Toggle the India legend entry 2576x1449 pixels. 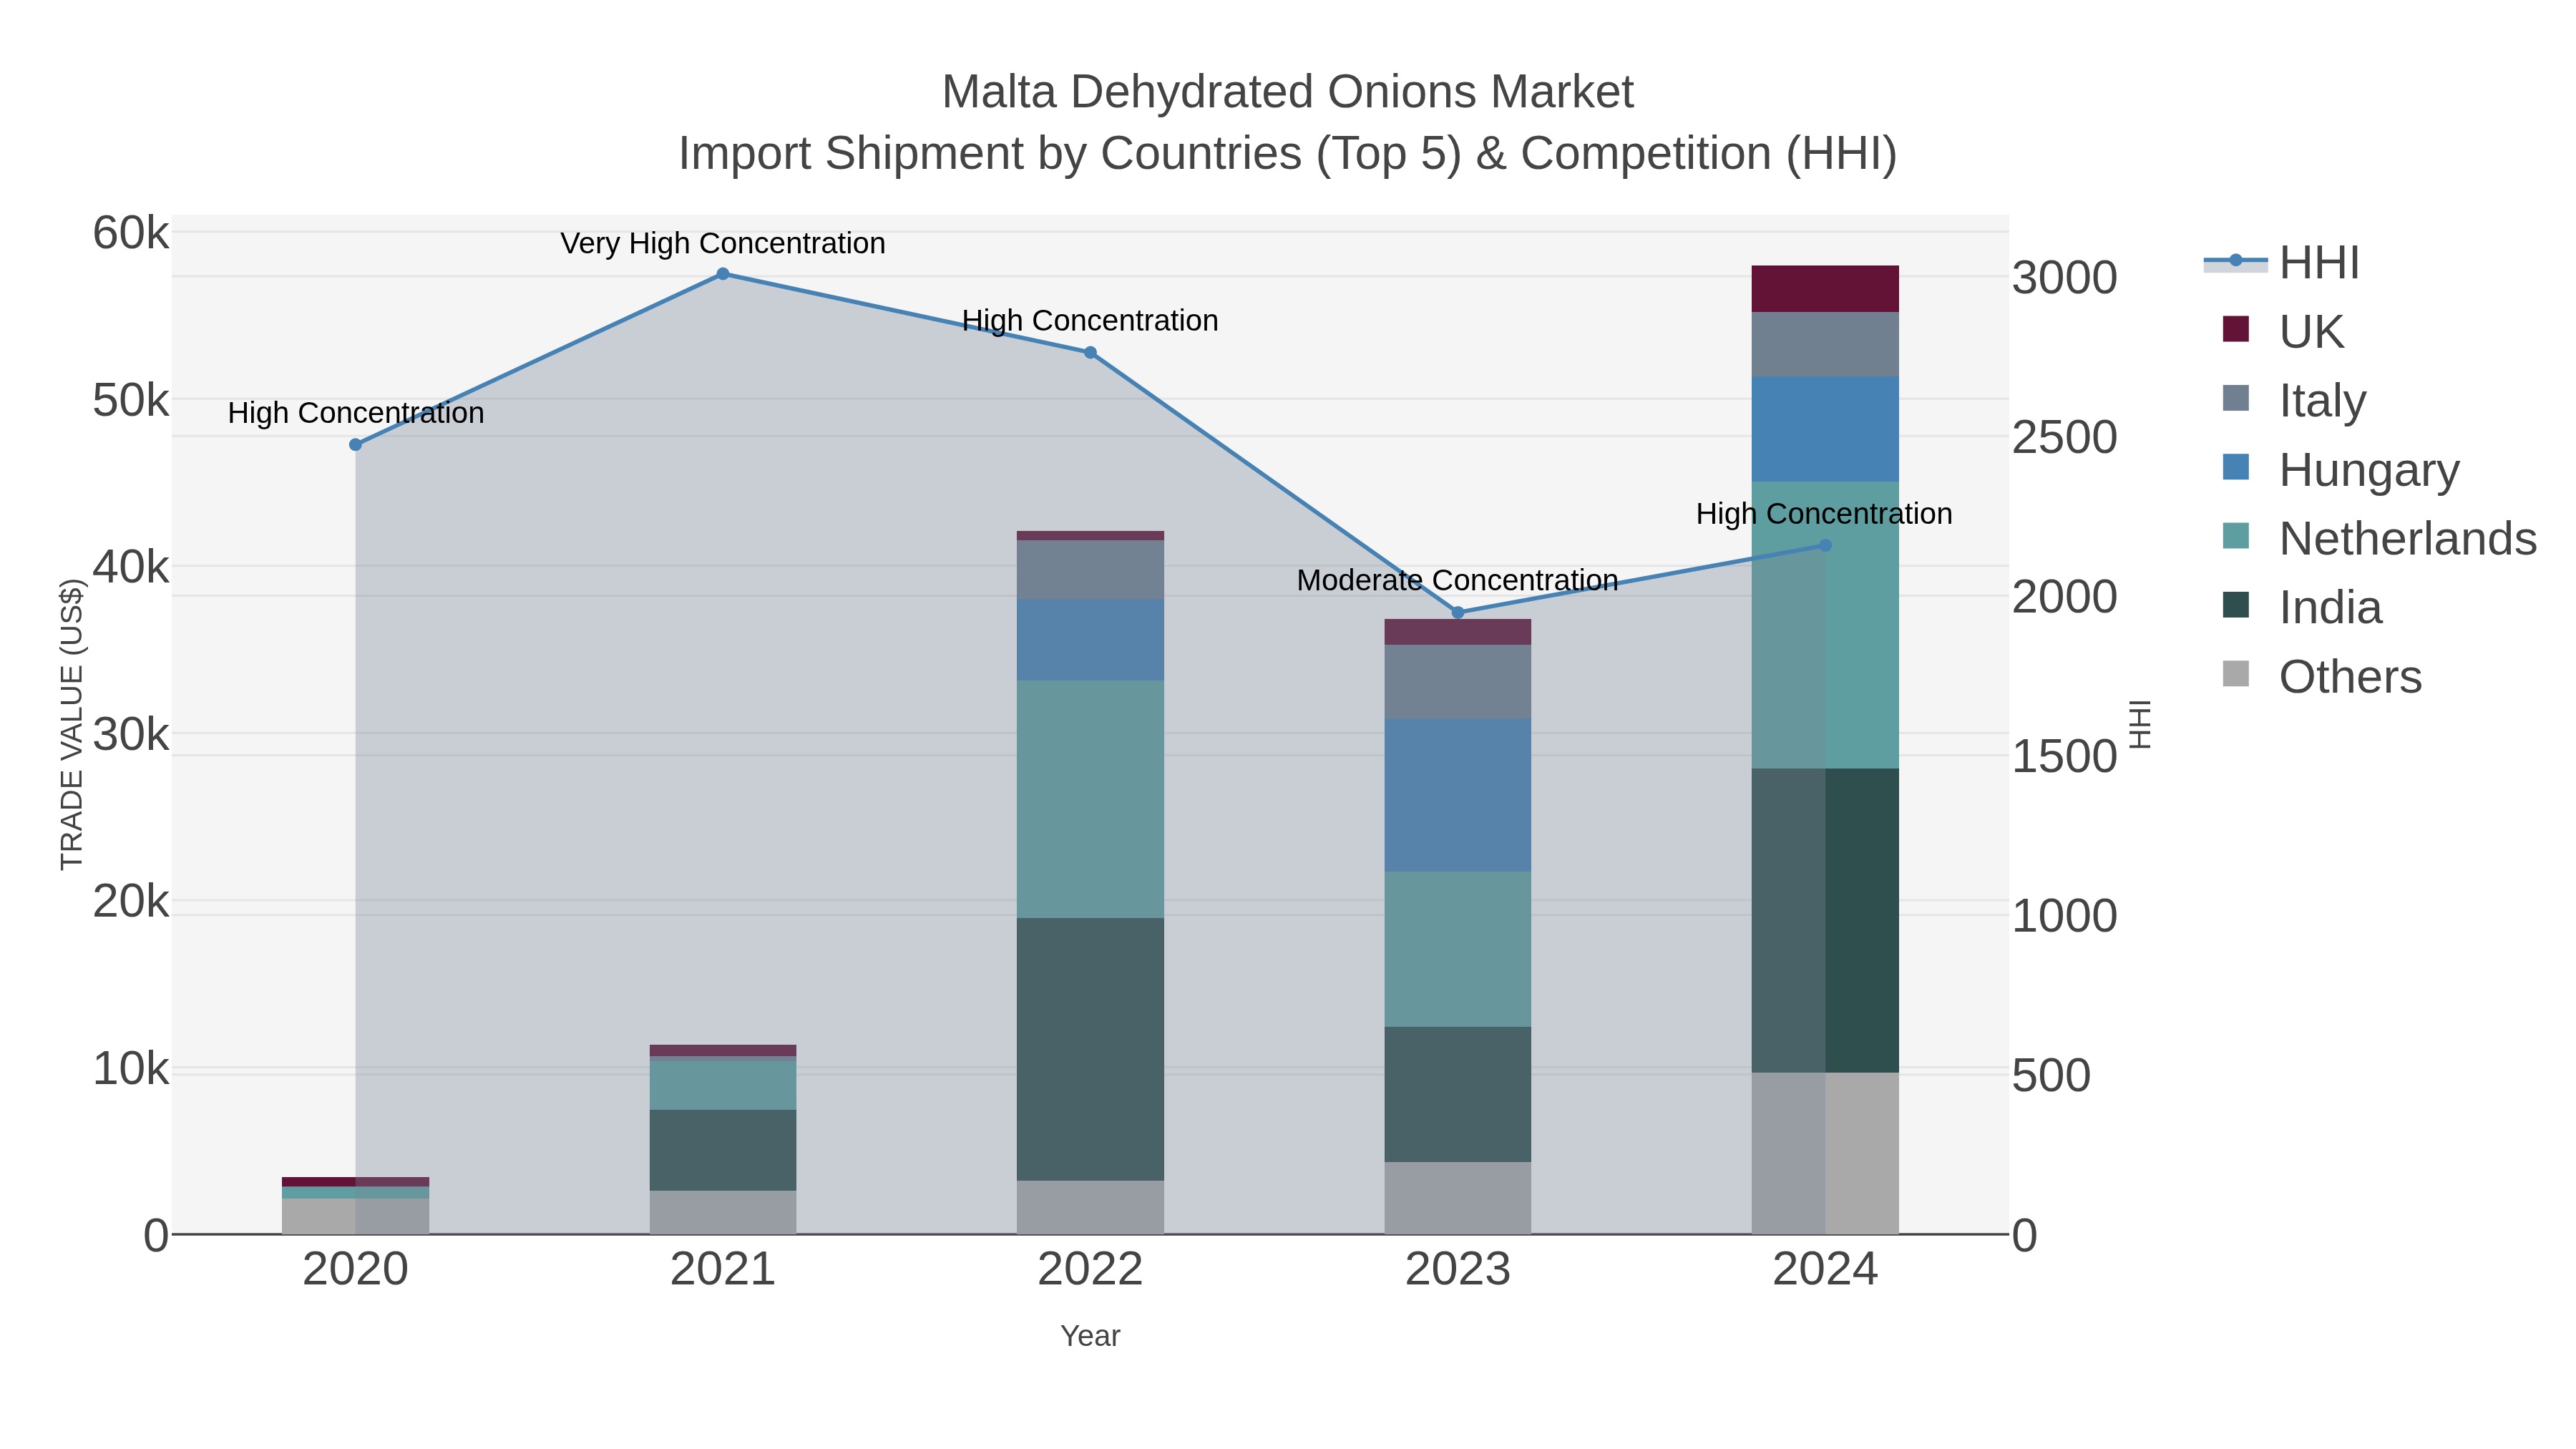pos(2302,607)
